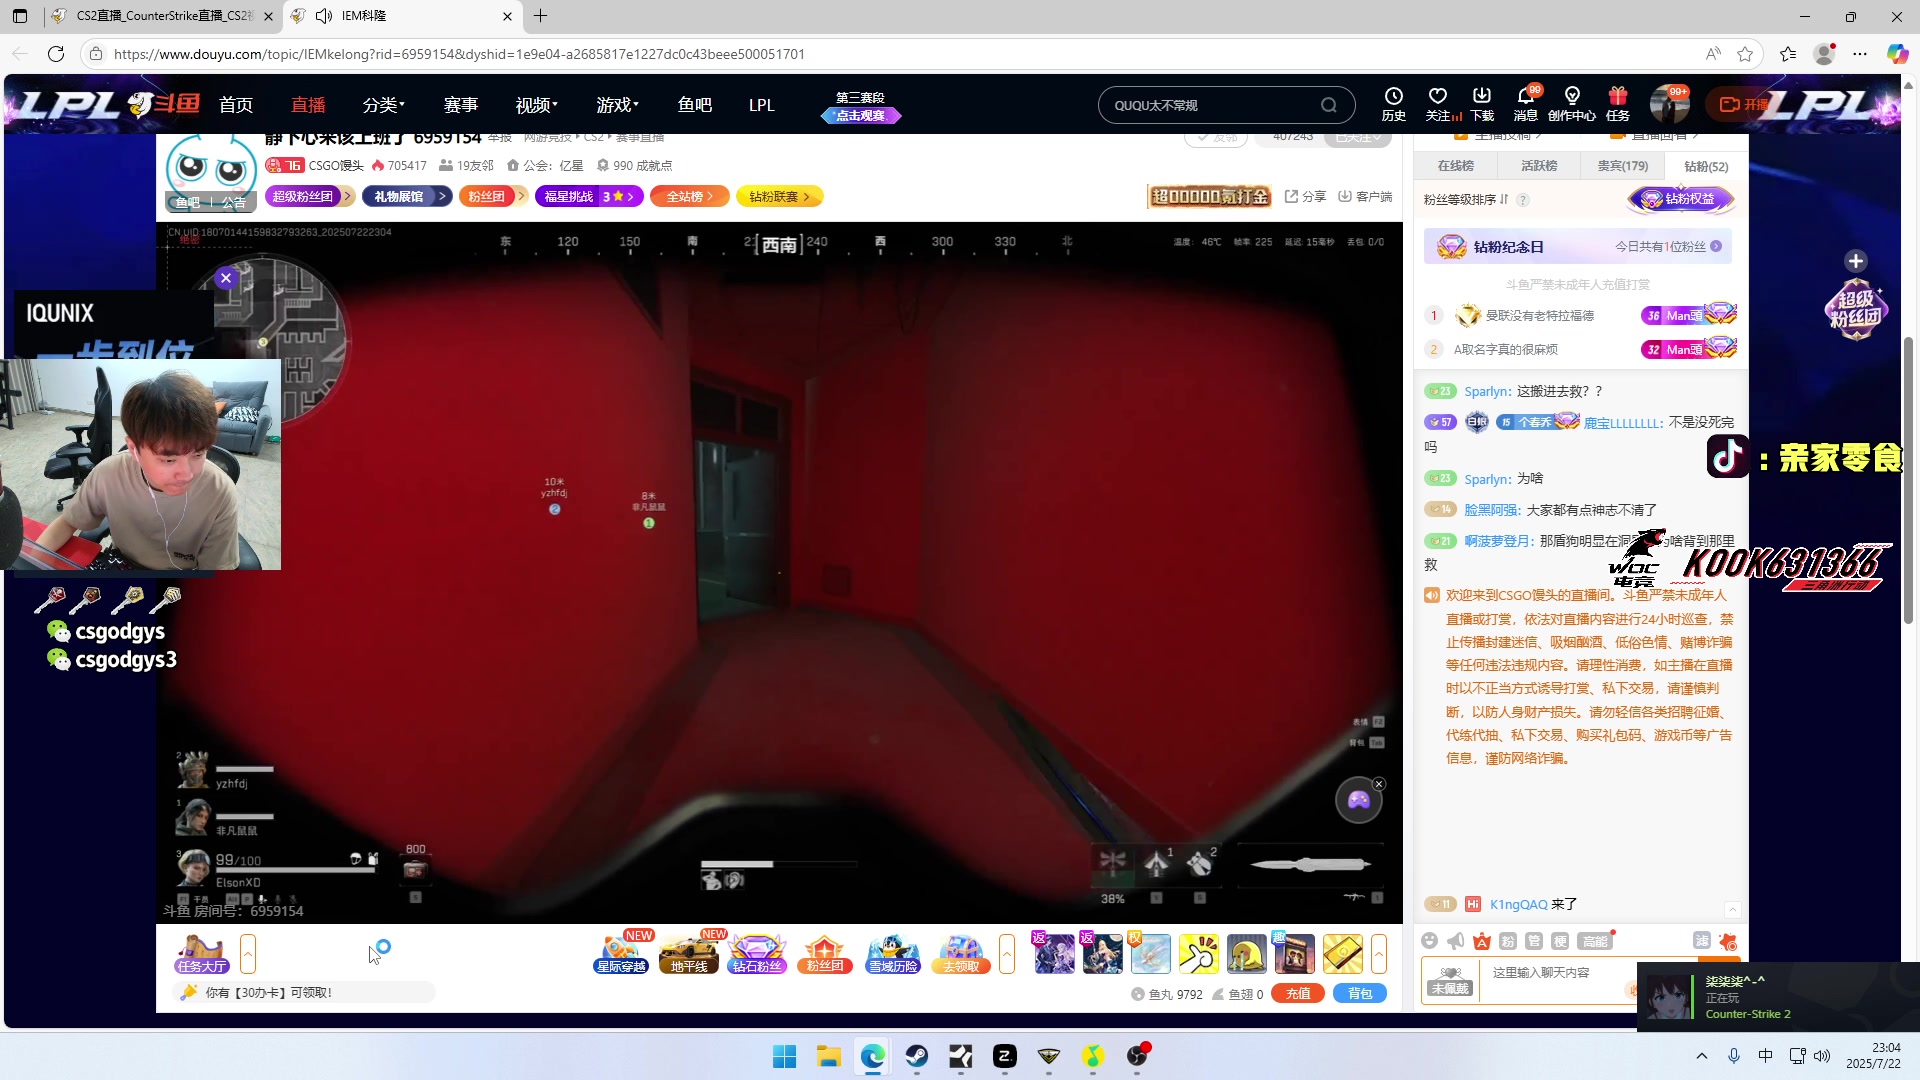The width and height of the screenshot is (1920, 1080).
Task: Toggle 粉丝等级排序 sort order
Action: pos(1466,200)
